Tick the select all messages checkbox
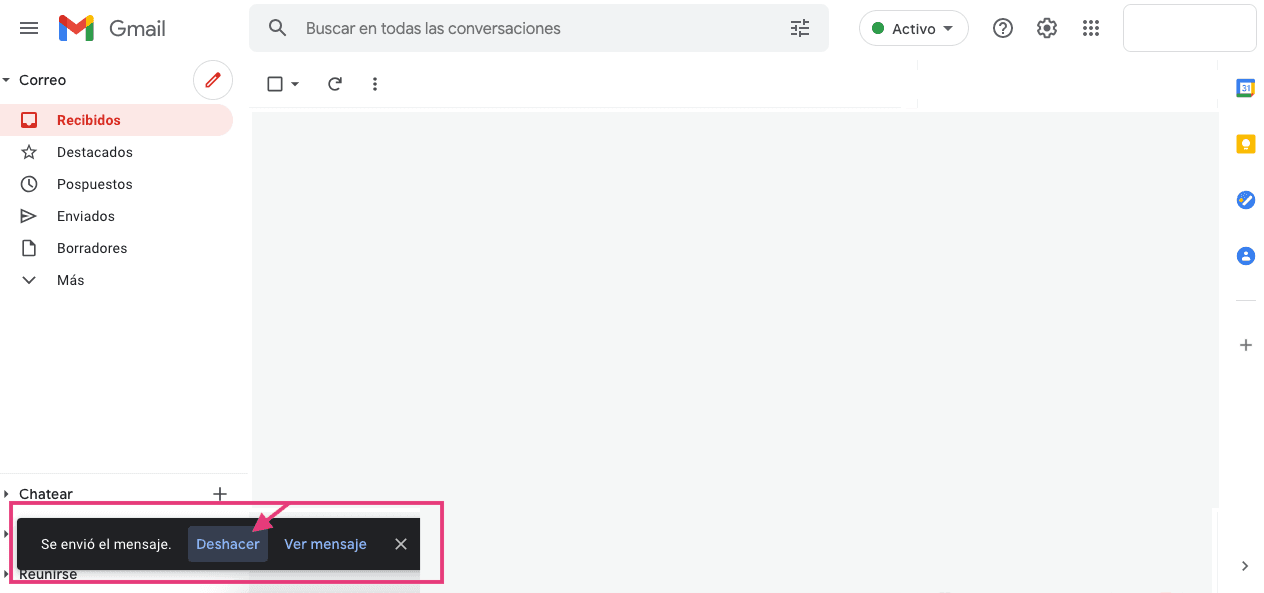This screenshot has width=1264, height=593. (x=275, y=84)
